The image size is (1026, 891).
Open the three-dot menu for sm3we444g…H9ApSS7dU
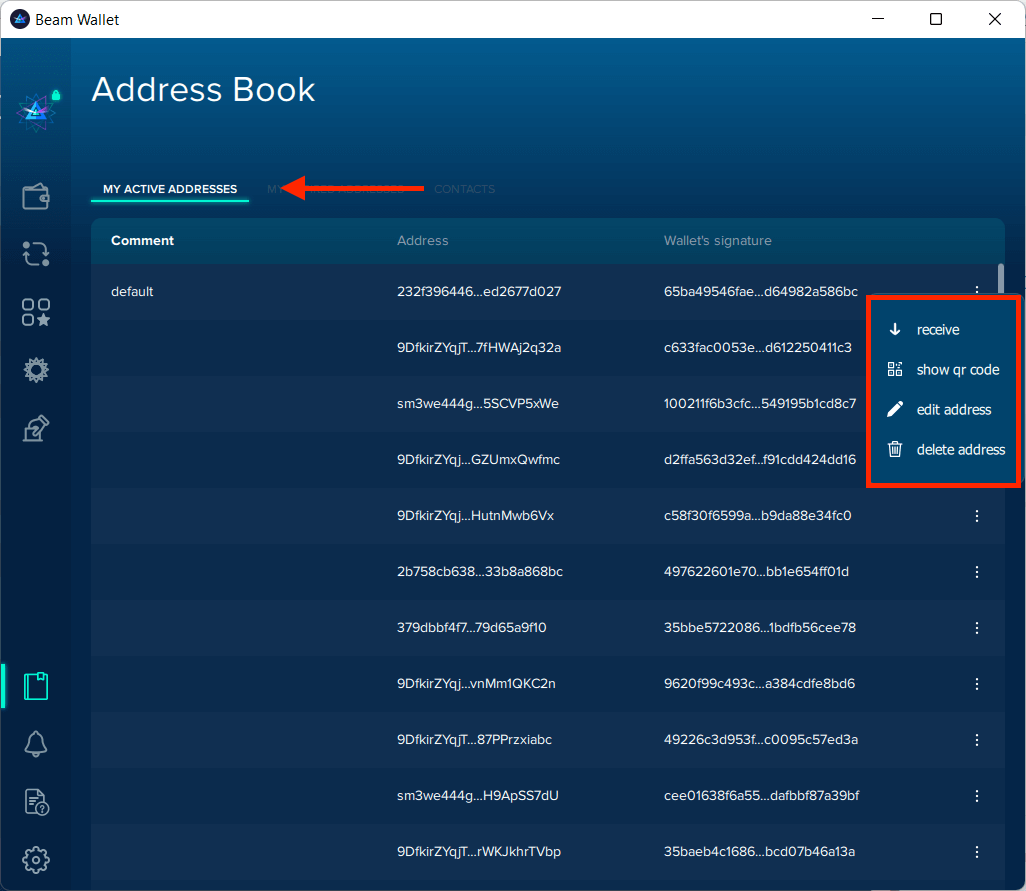pyautogui.click(x=977, y=796)
